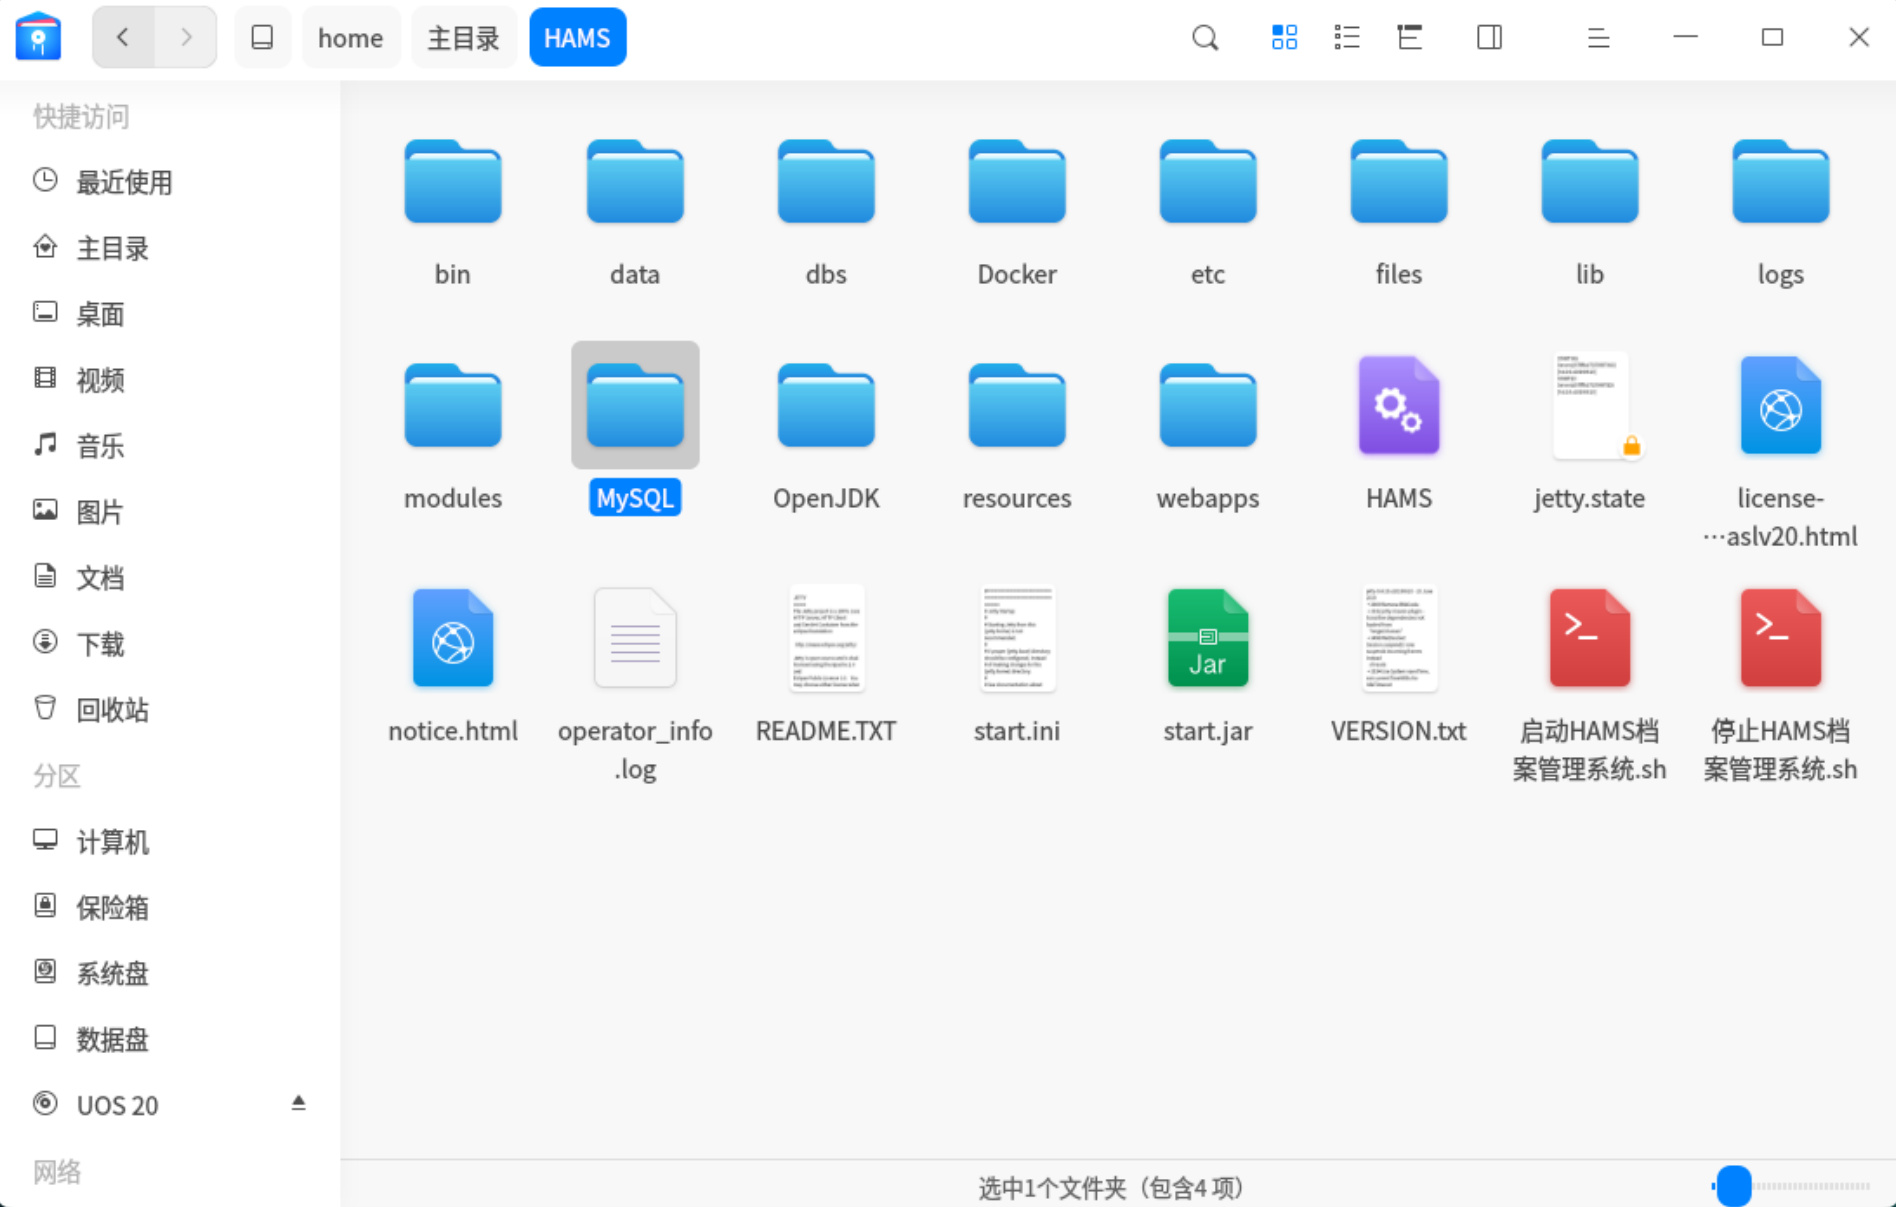Select the notice.html file icon
Image resolution: width=1896 pixels, height=1207 pixels.
click(452, 640)
